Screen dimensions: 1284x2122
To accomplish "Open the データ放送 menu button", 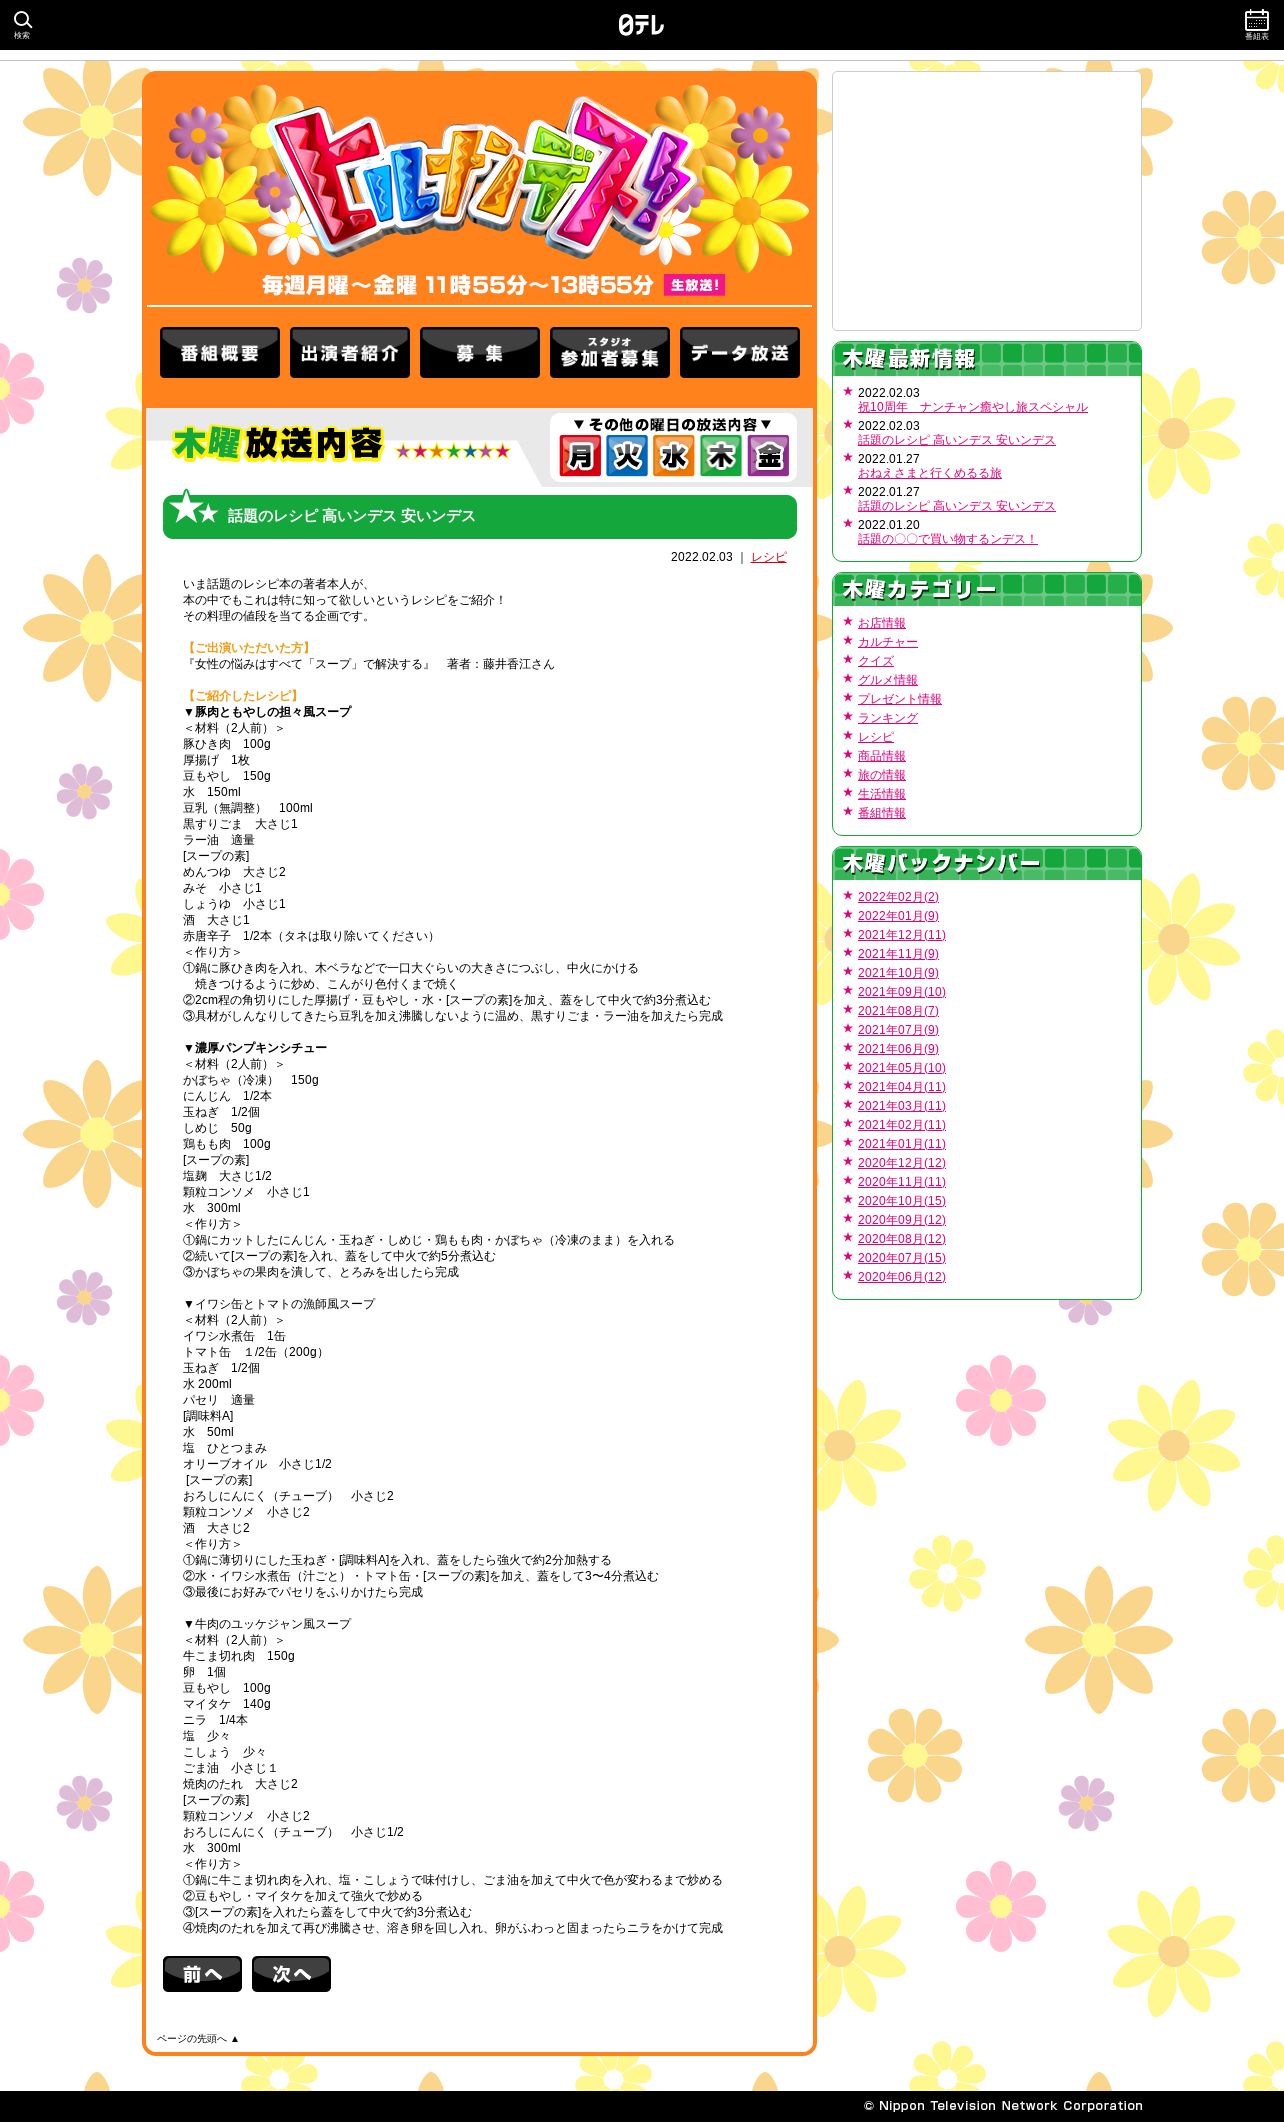I will (740, 353).
